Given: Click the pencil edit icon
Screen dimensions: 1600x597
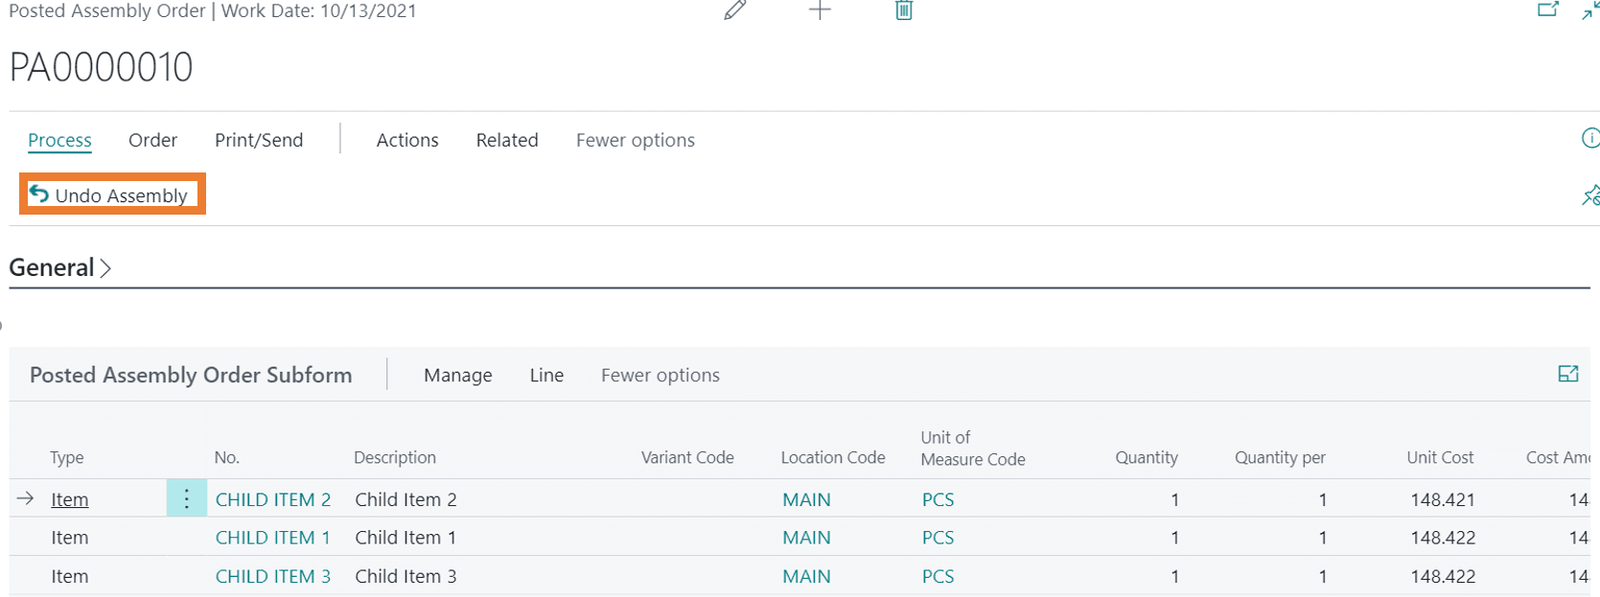Looking at the screenshot, I should (735, 11).
